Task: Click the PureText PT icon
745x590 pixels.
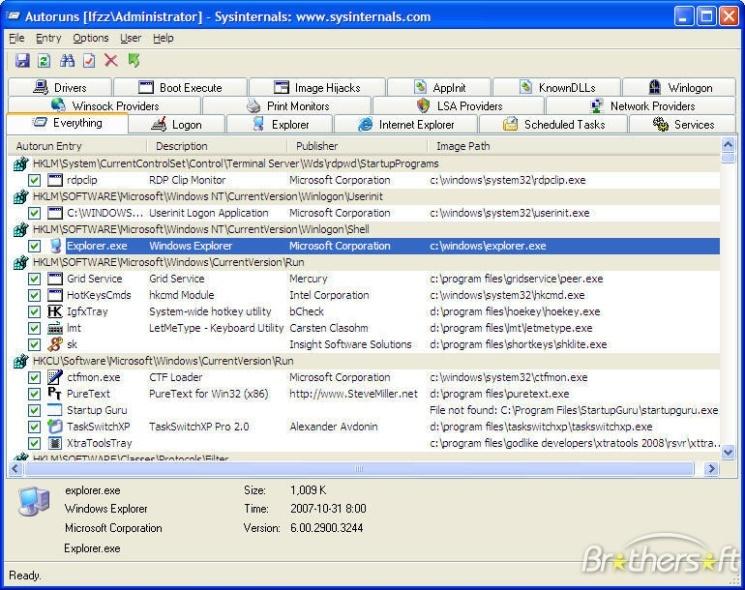Action: [x=55, y=393]
